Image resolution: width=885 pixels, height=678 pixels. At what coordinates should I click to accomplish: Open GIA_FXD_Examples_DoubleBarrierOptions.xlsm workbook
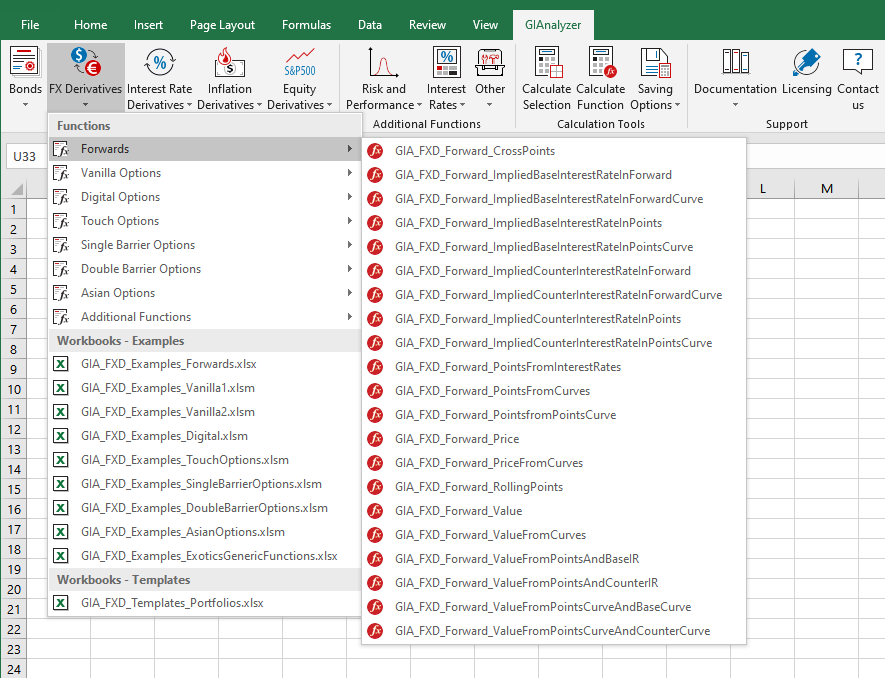[x=205, y=508]
